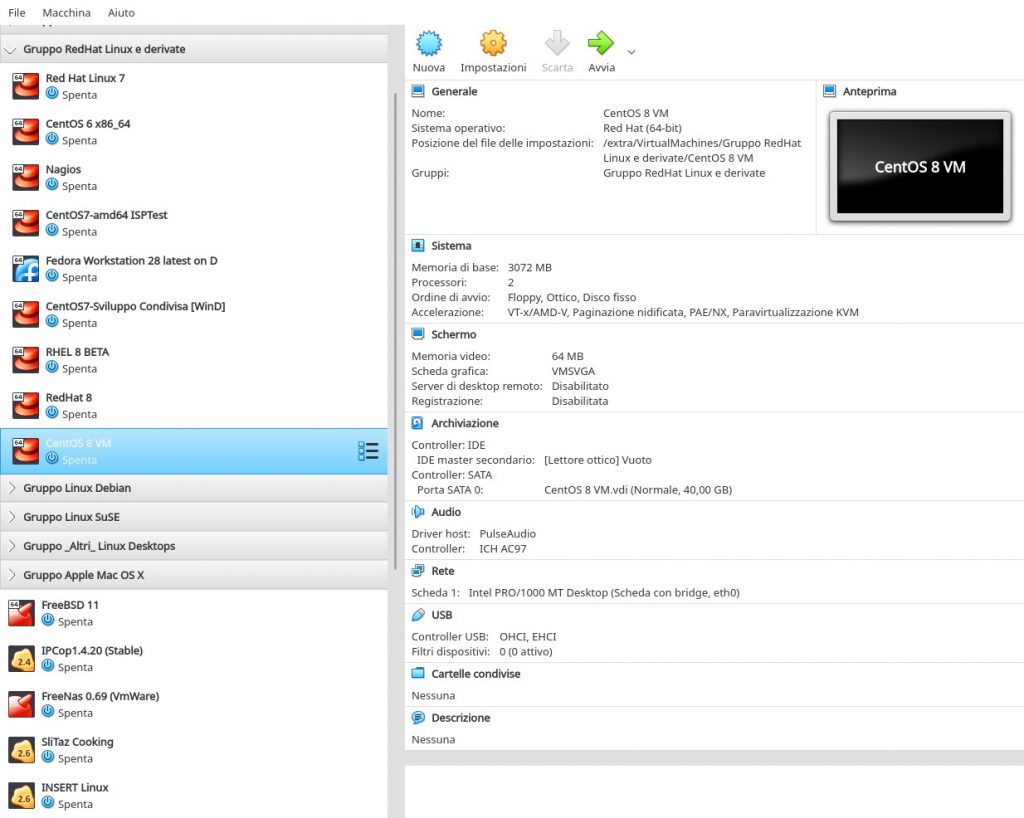The width and height of the screenshot is (1024, 818).
Task: Select the Fedora Workstation 28 icon
Action: (x=25, y=269)
